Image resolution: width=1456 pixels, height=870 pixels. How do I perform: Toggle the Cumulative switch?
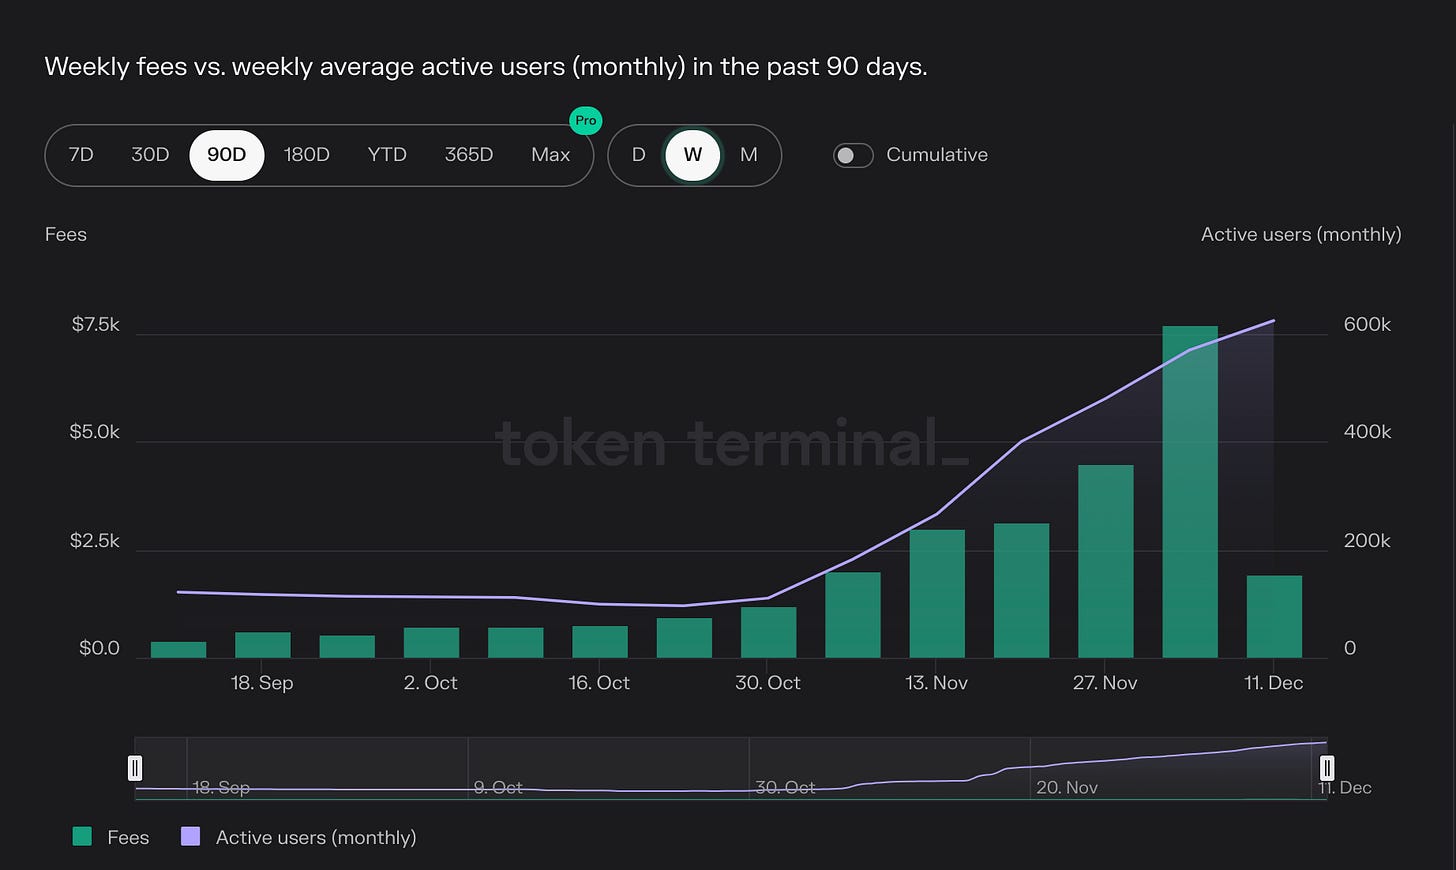tap(853, 155)
